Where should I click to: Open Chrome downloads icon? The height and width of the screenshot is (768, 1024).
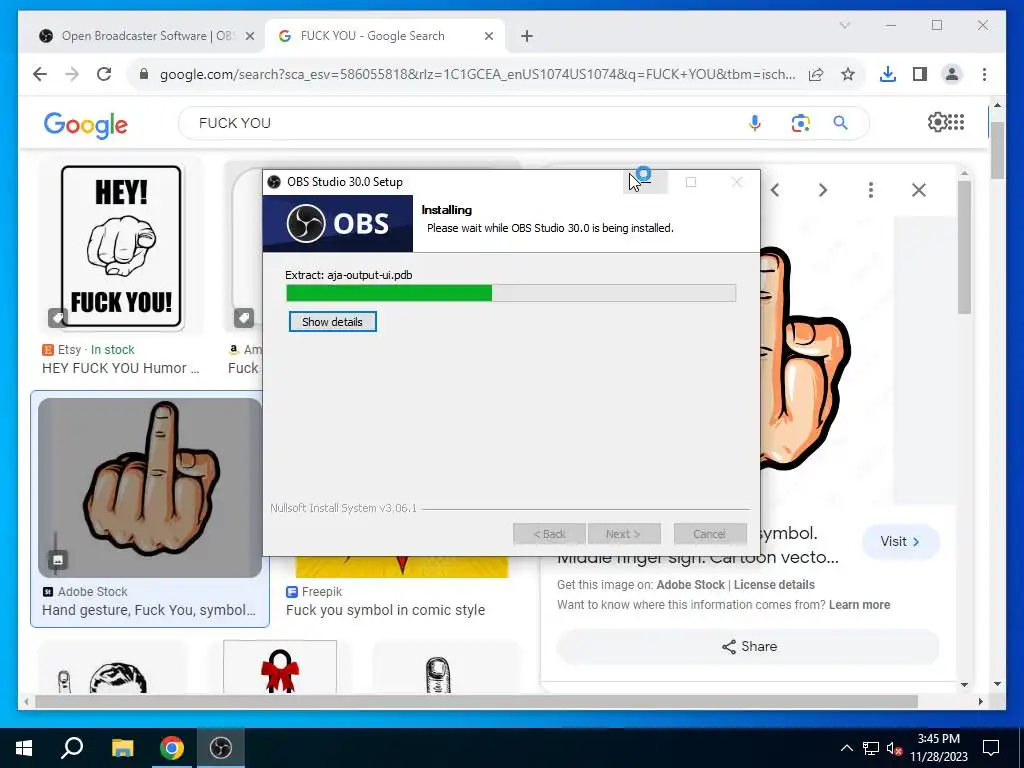[x=888, y=74]
